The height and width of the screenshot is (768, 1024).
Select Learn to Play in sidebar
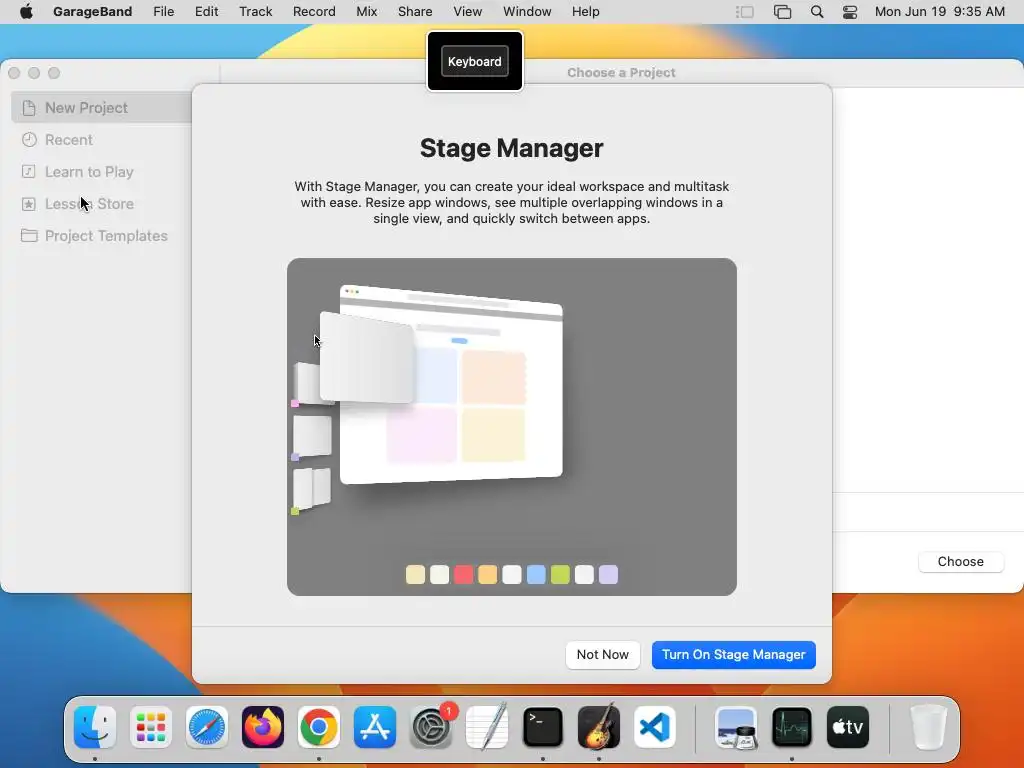point(77,172)
